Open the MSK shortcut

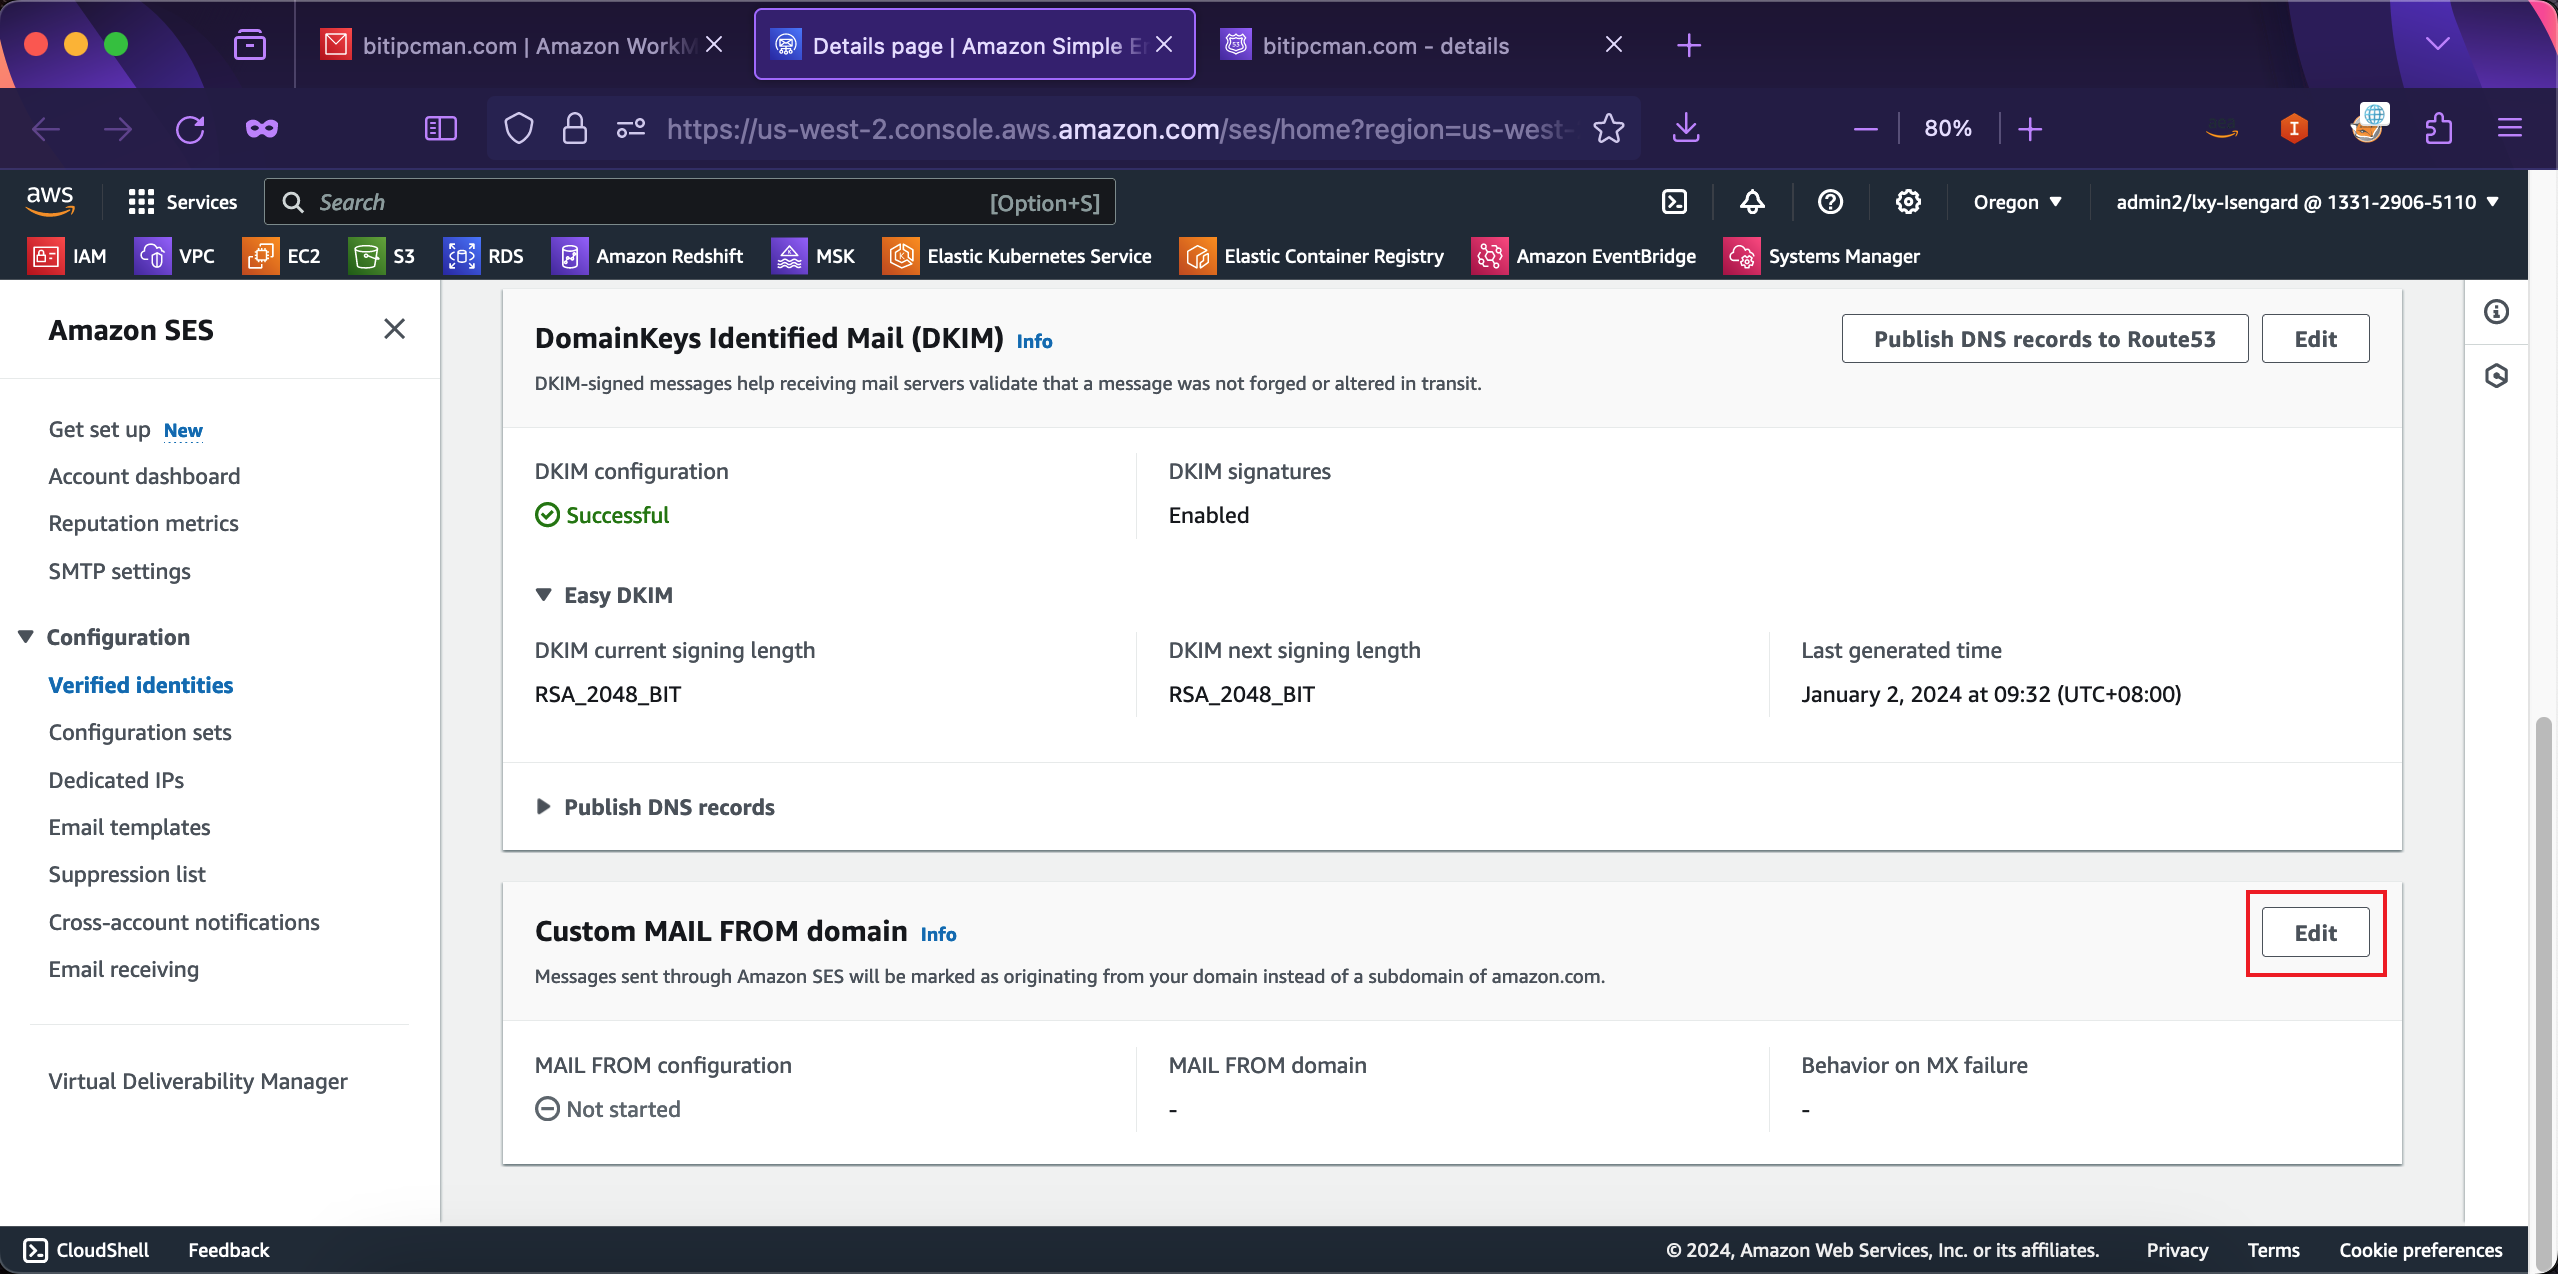(x=814, y=256)
